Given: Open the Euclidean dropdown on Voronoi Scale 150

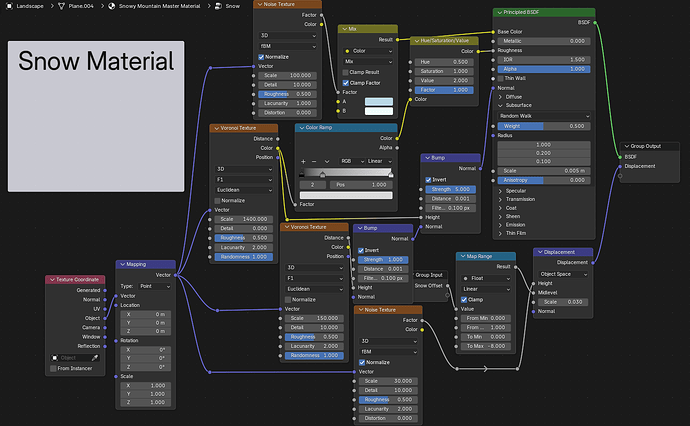Looking at the screenshot, I should (x=314, y=289).
